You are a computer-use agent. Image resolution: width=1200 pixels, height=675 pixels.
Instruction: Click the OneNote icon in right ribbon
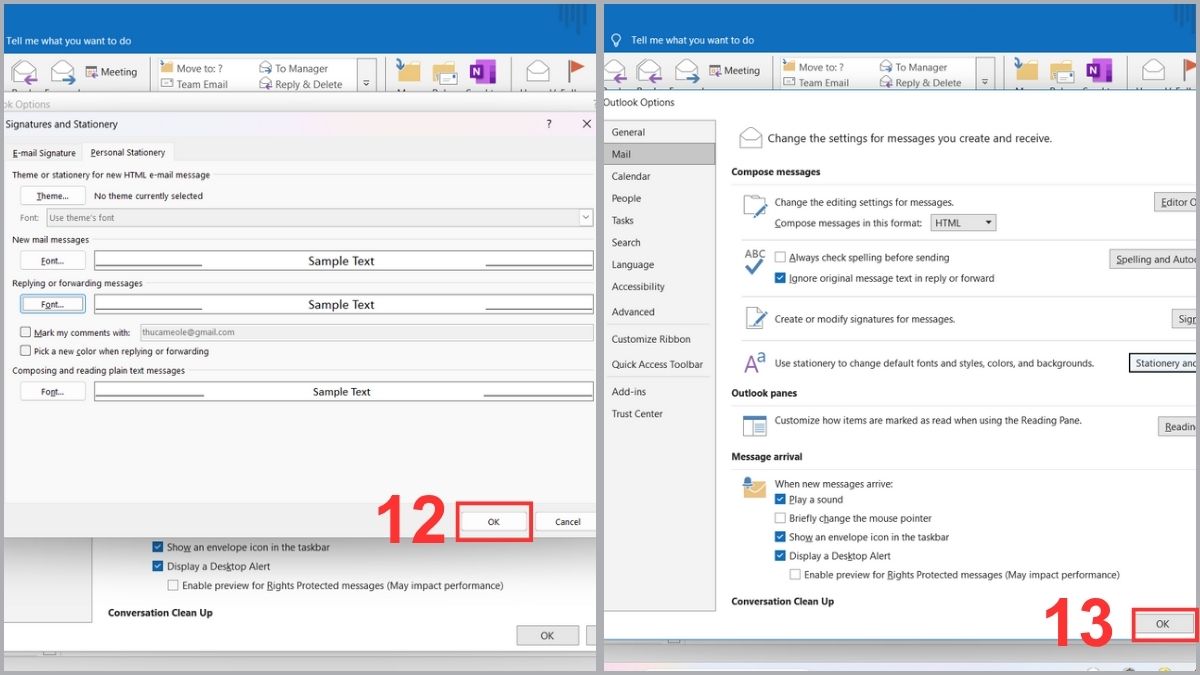pyautogui.click(x=1098, y=71)
